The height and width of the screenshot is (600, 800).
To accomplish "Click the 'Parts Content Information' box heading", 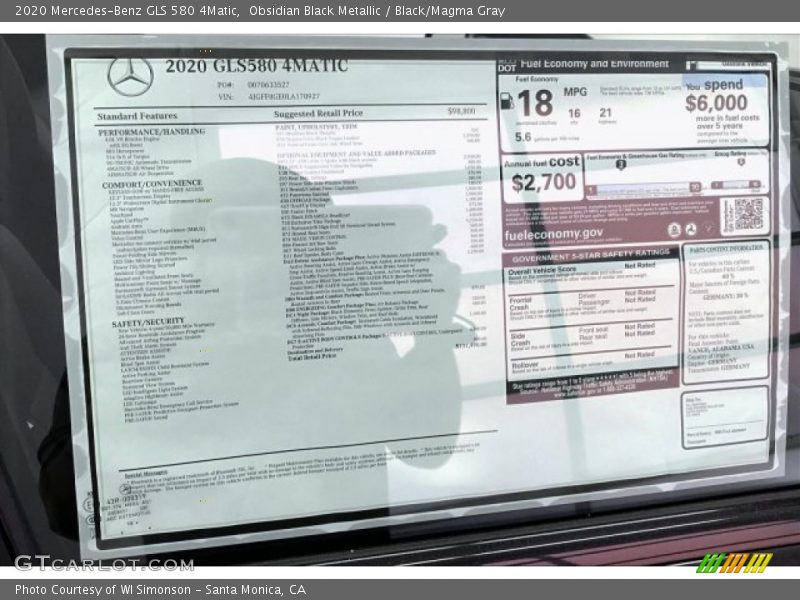I will coord(726,249).
